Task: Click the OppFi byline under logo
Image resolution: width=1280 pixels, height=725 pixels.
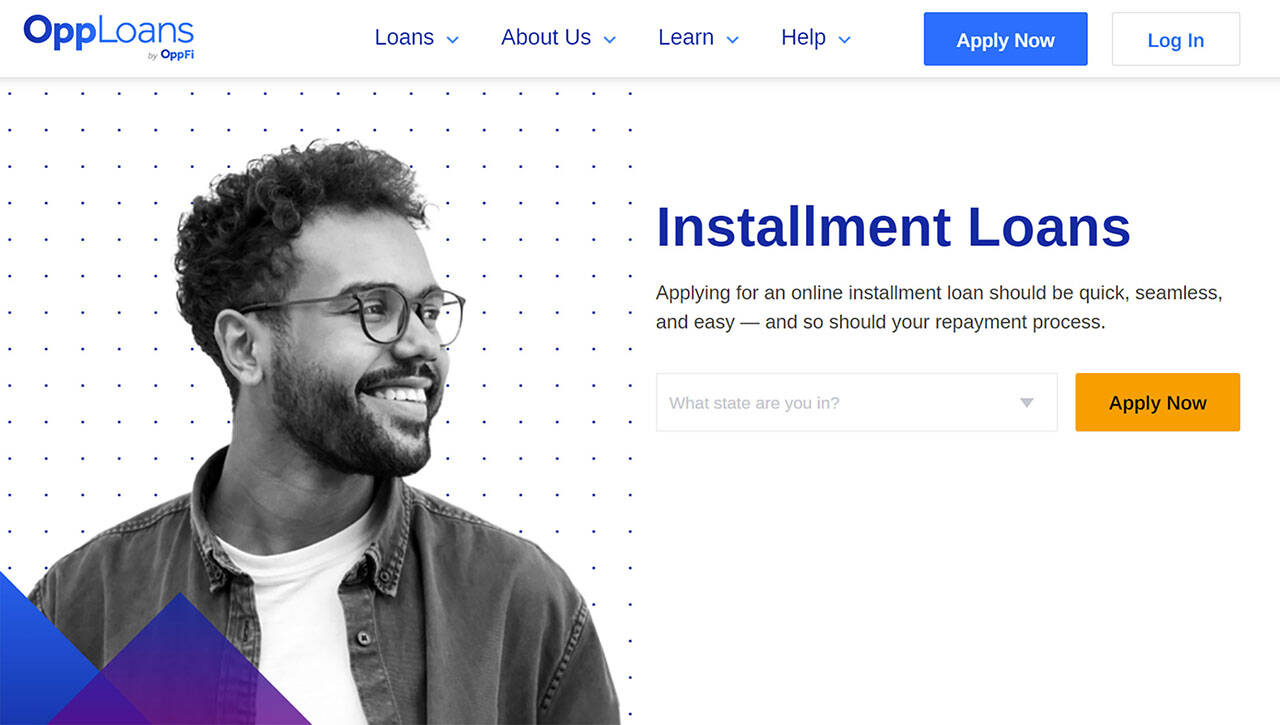Action: click(170, 55)
